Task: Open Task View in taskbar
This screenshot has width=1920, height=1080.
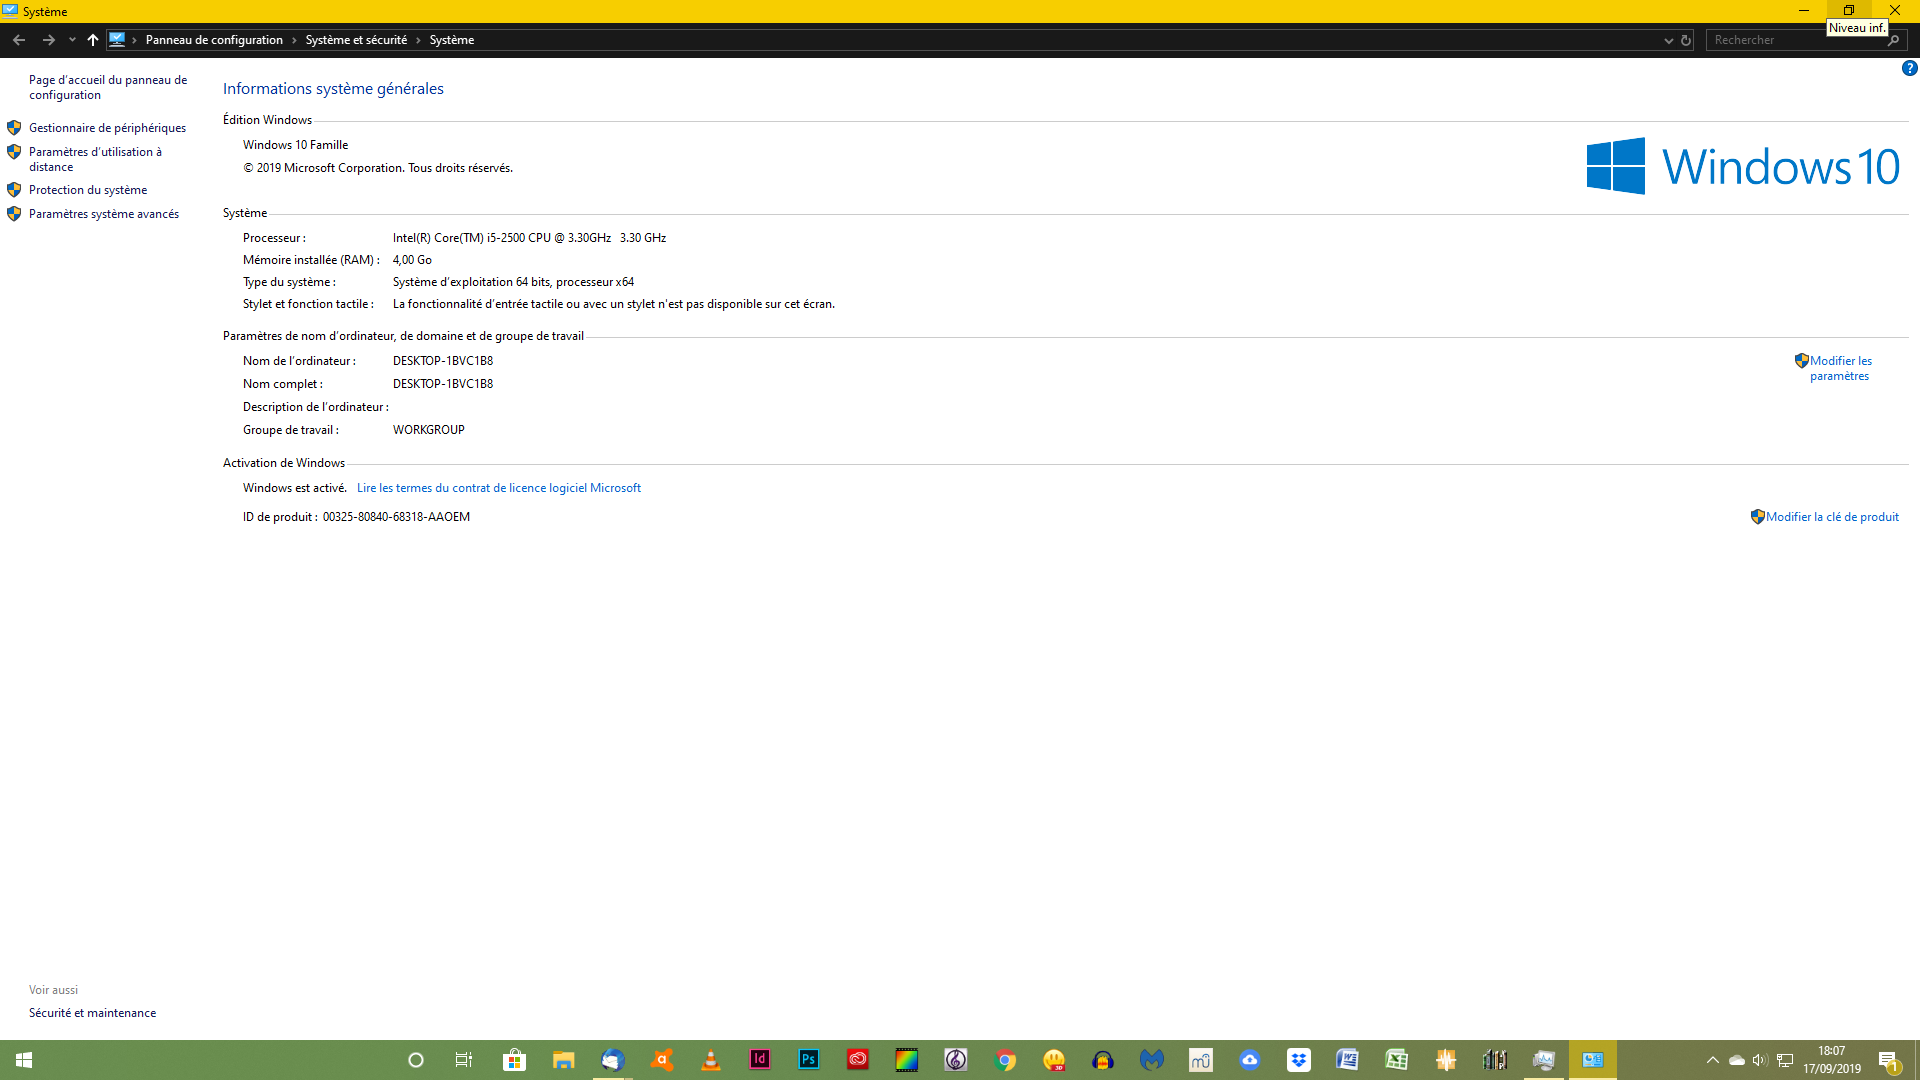Action: (464, 1060)
